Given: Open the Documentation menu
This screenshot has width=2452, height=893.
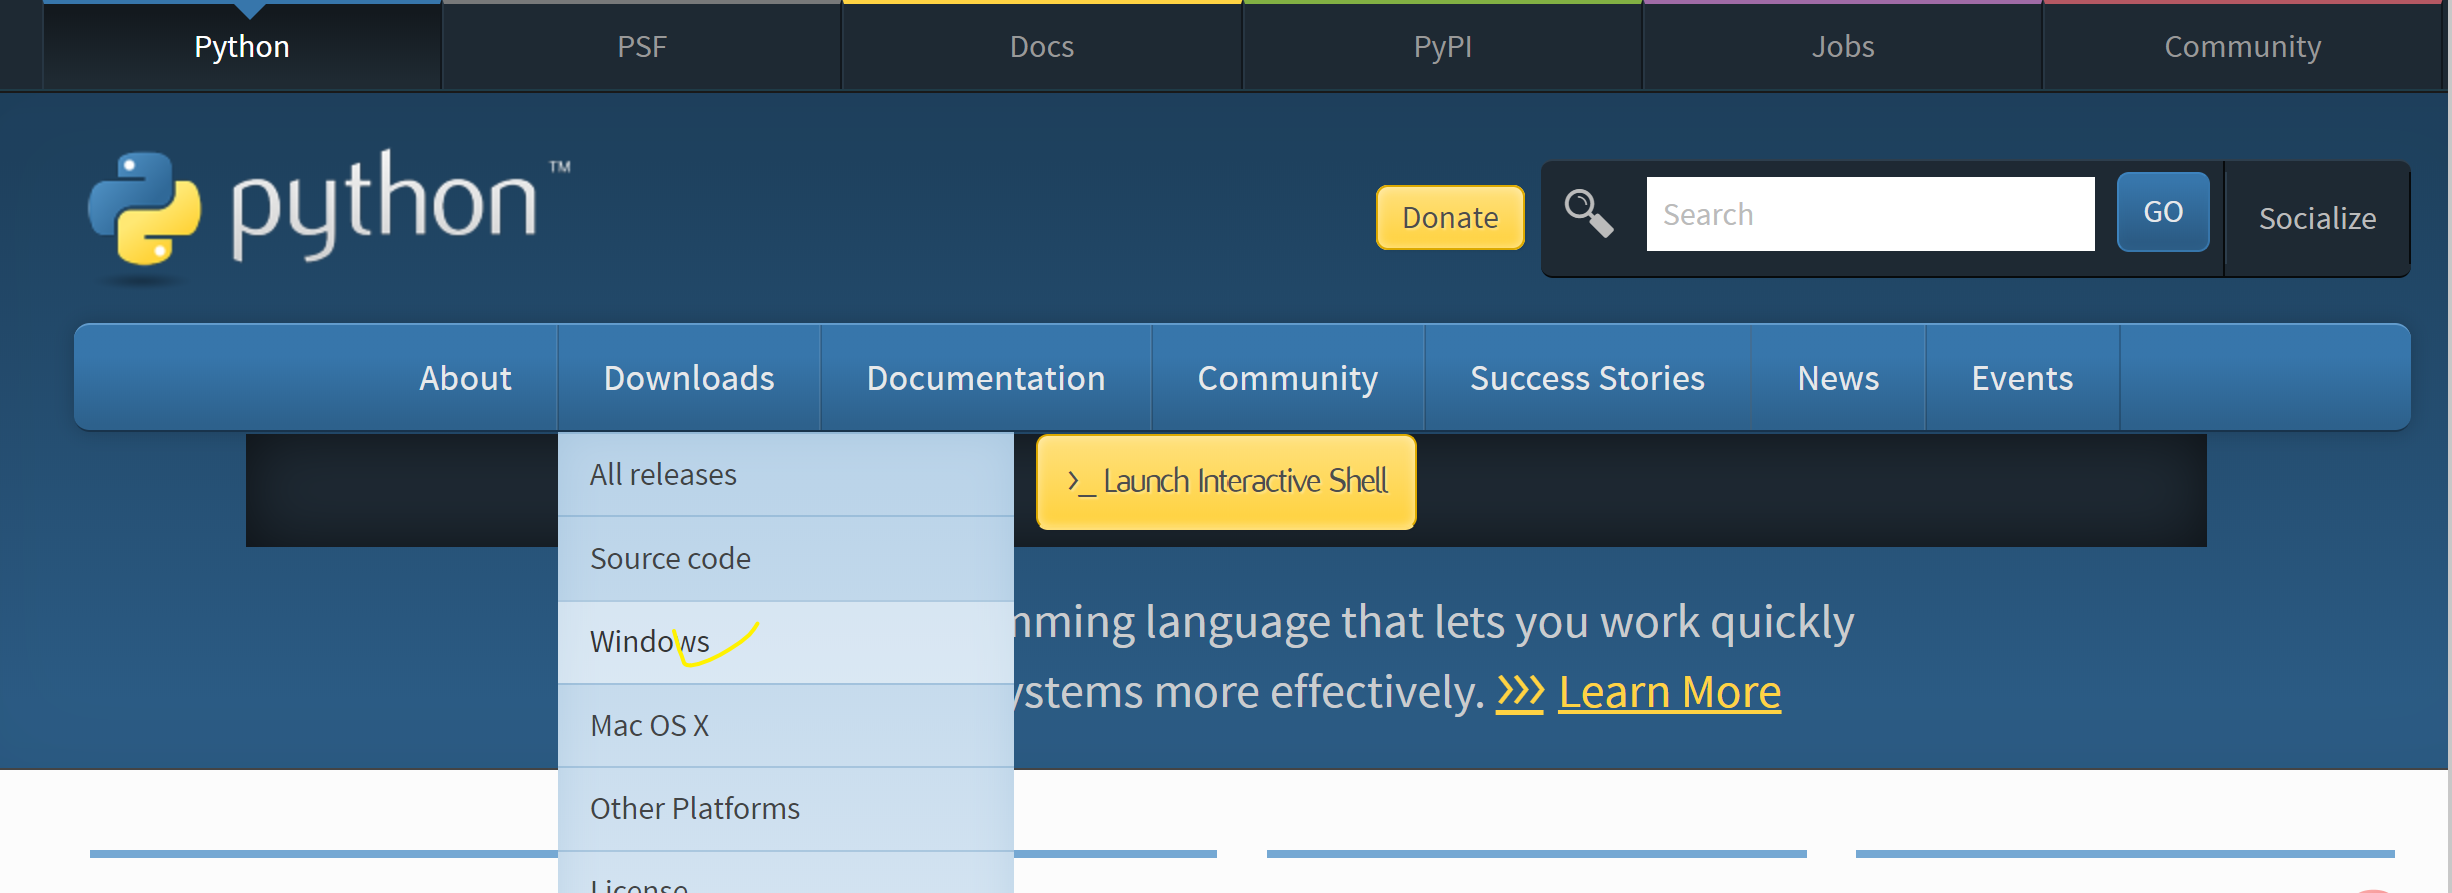Looking at the screenshot, I should pos(986,378).
